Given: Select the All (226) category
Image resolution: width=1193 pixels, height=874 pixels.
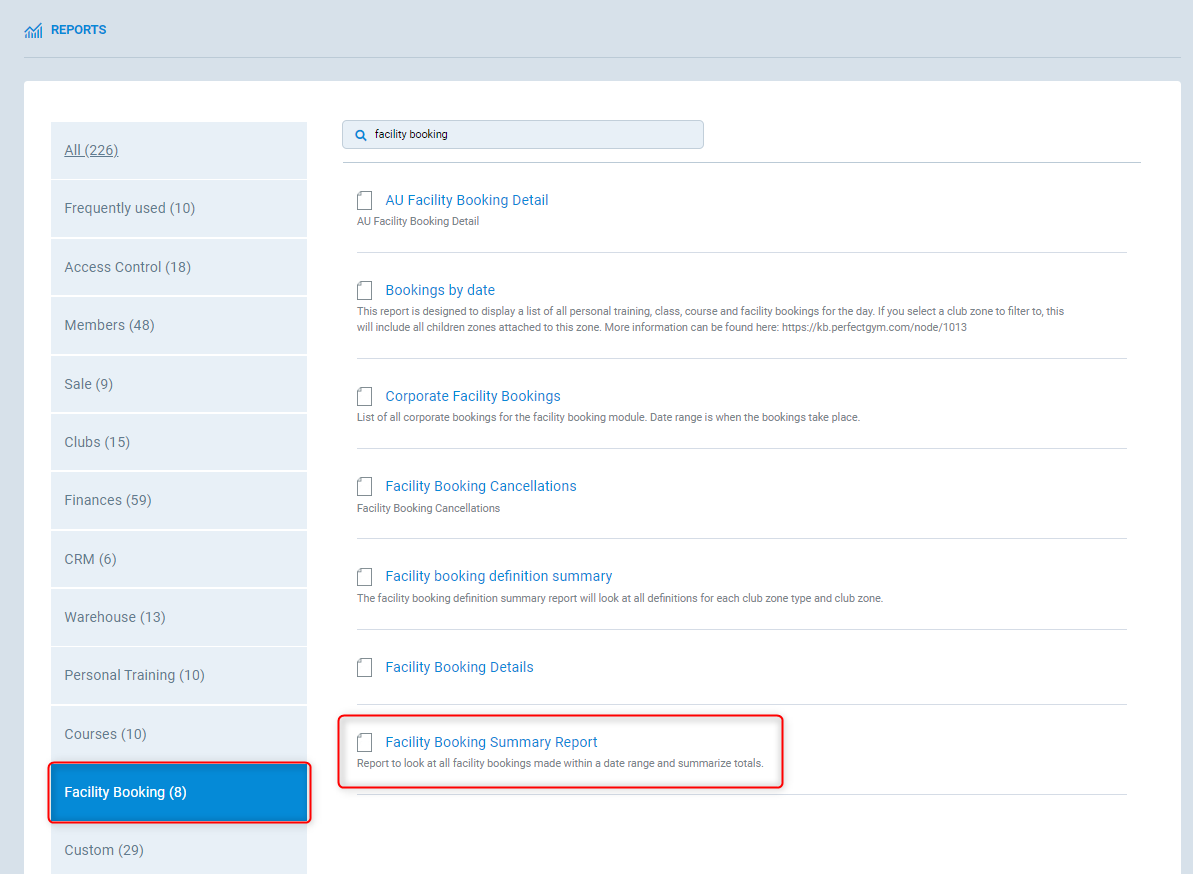Looking at the screenshot, I should point(91,150).
